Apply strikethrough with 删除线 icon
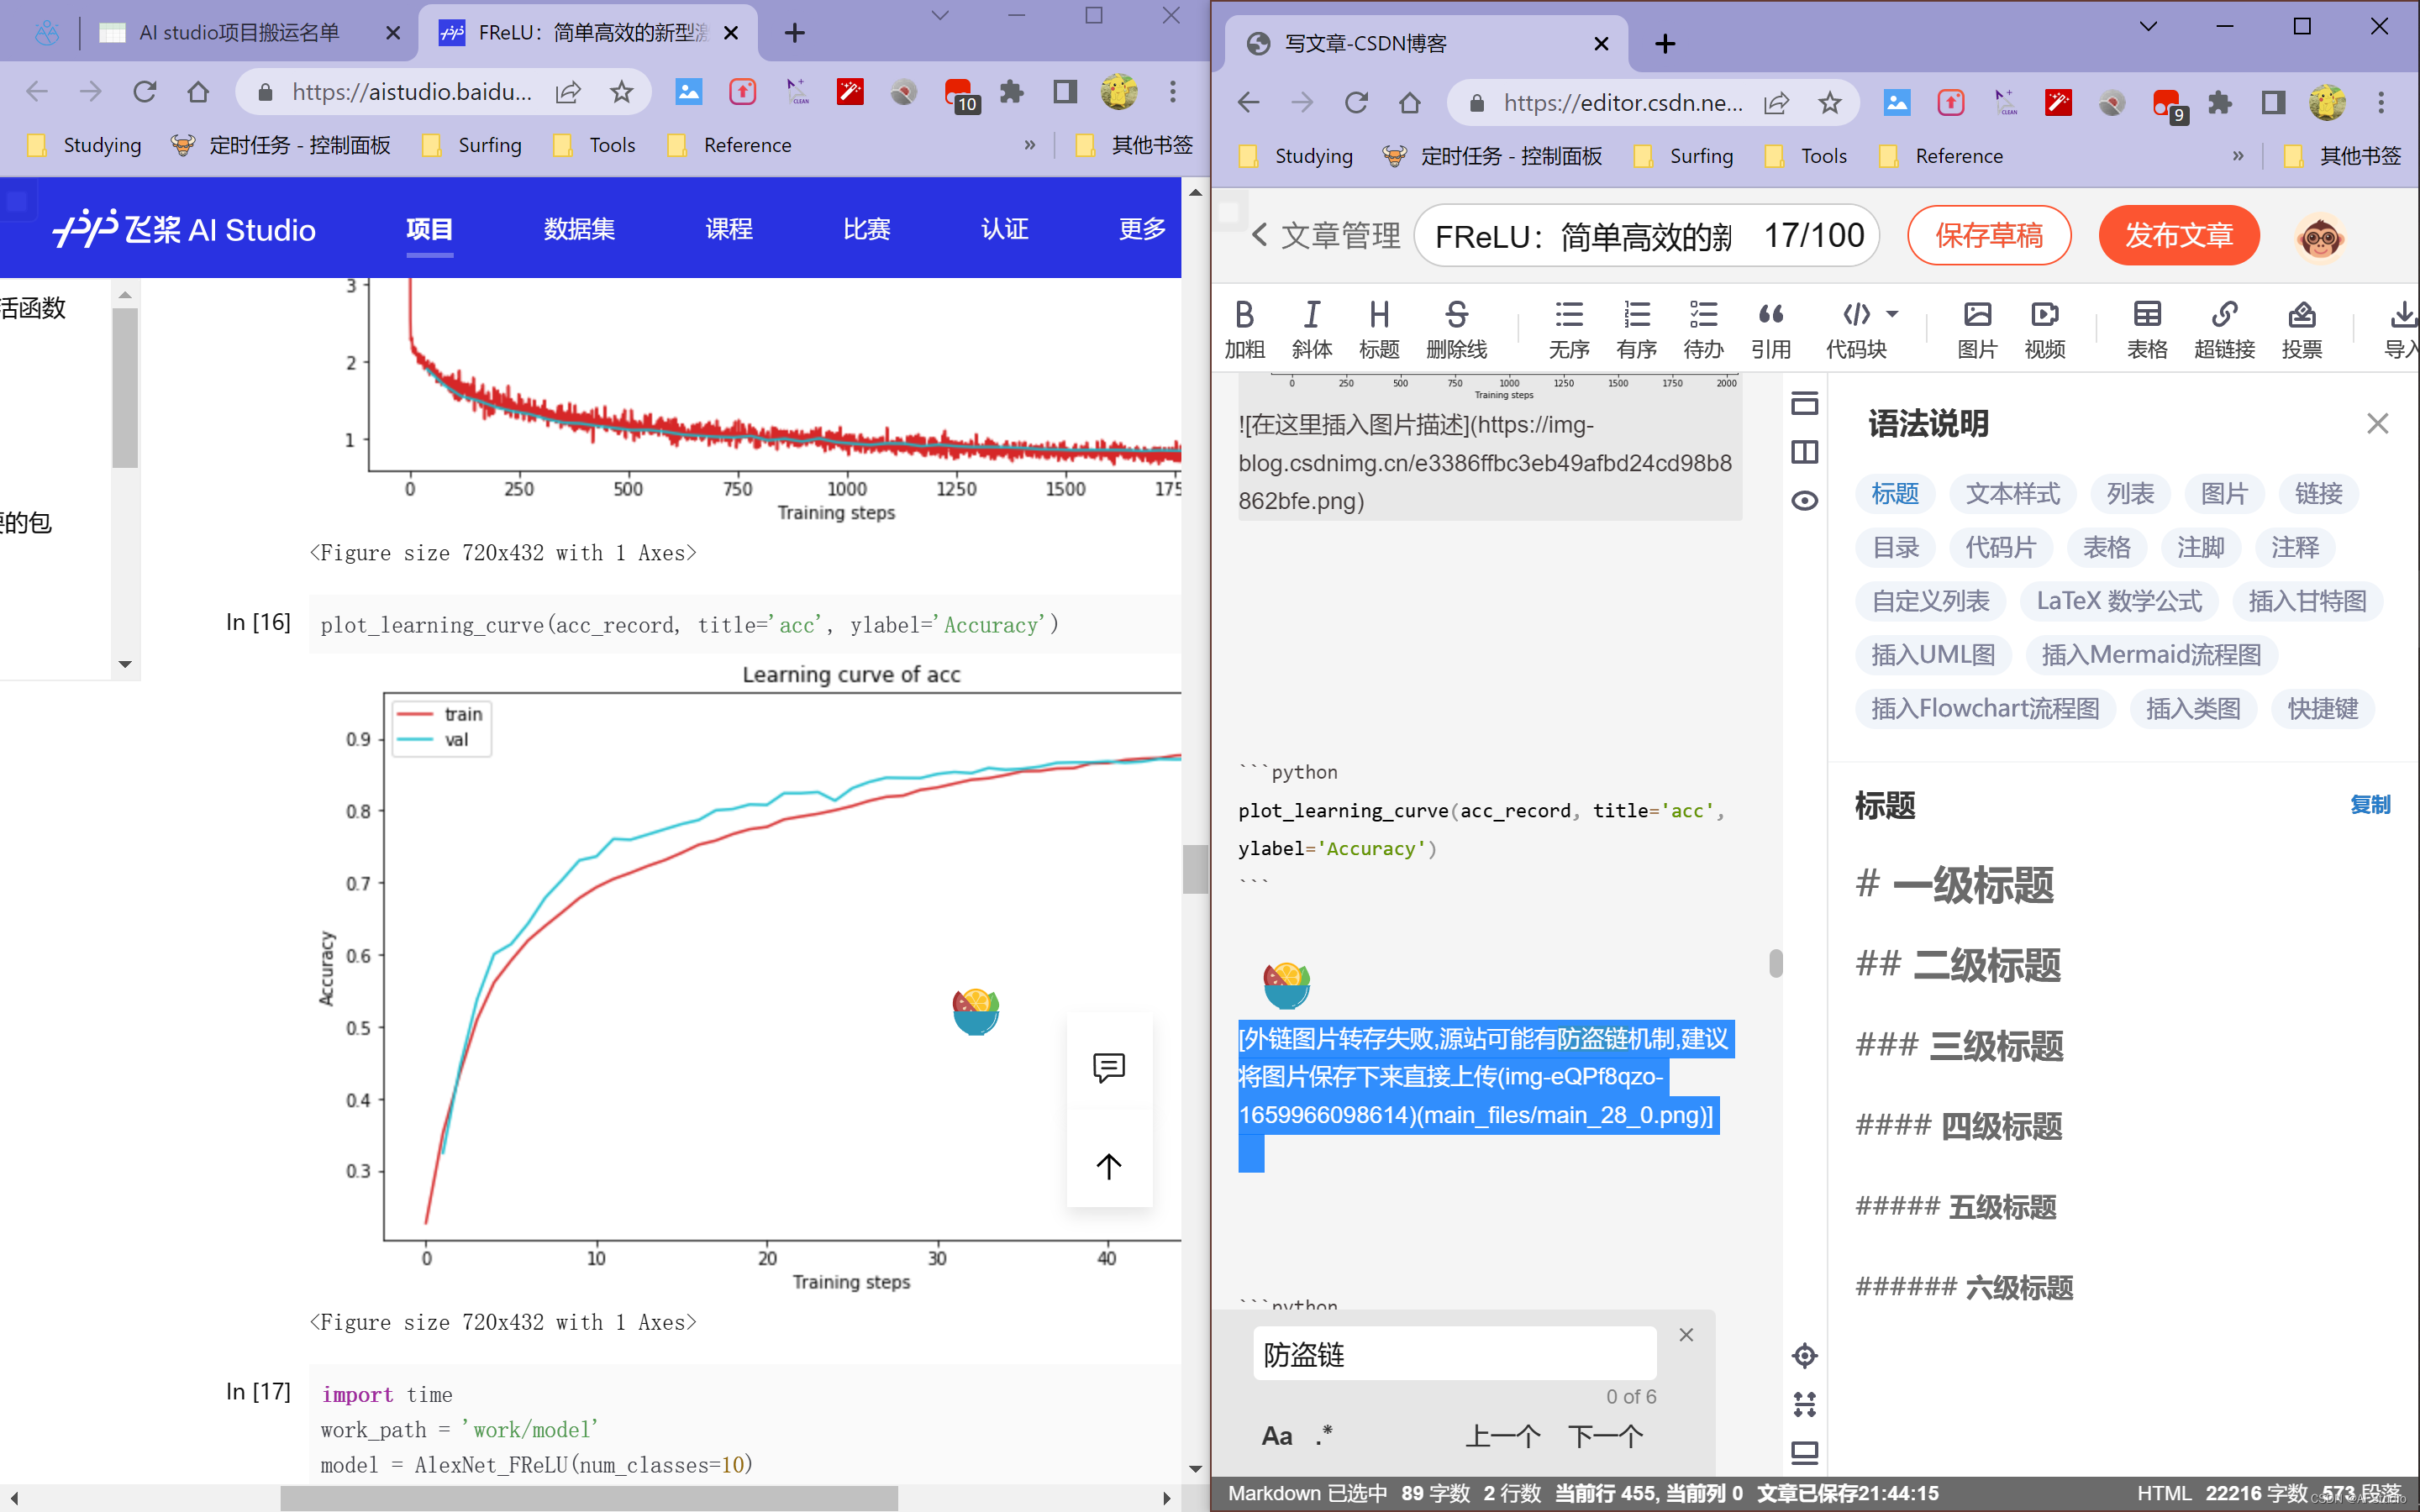This screenshot has width=2420, height=1512. (x=1456, y=328)
